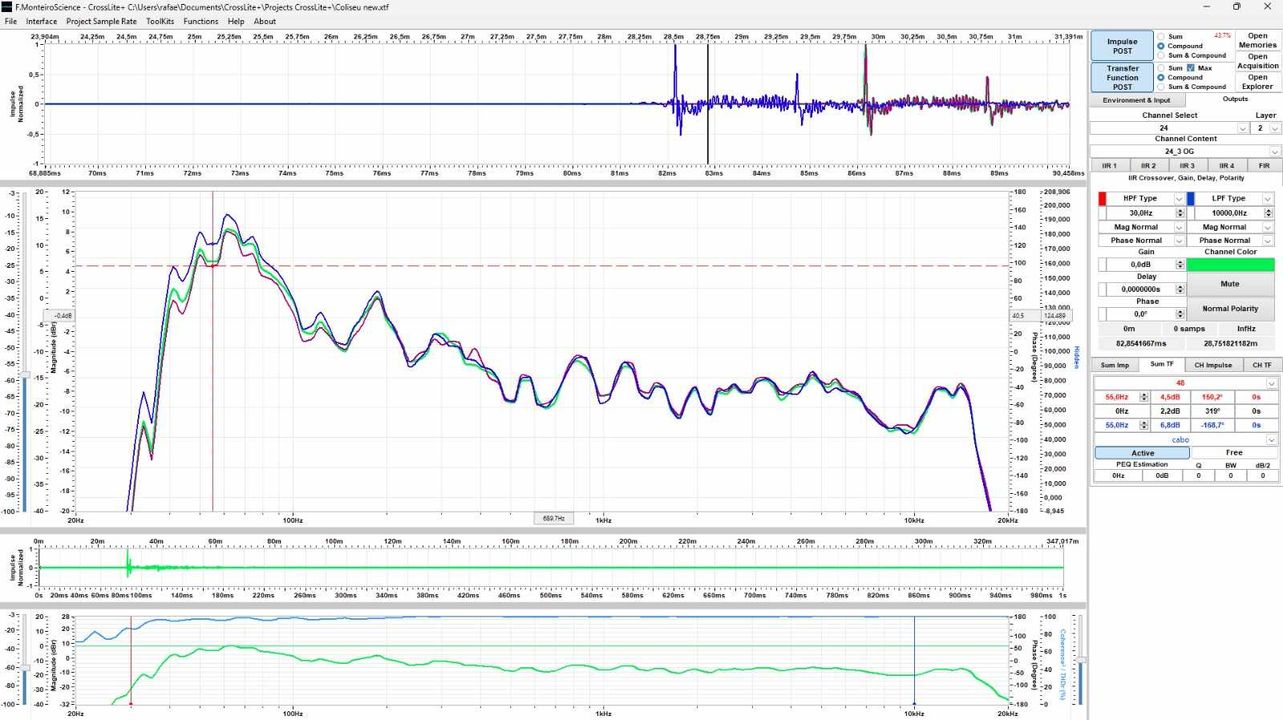Switch to the CH TF tab
This screenshot has height=720, width=1283.
(1262, 365)
